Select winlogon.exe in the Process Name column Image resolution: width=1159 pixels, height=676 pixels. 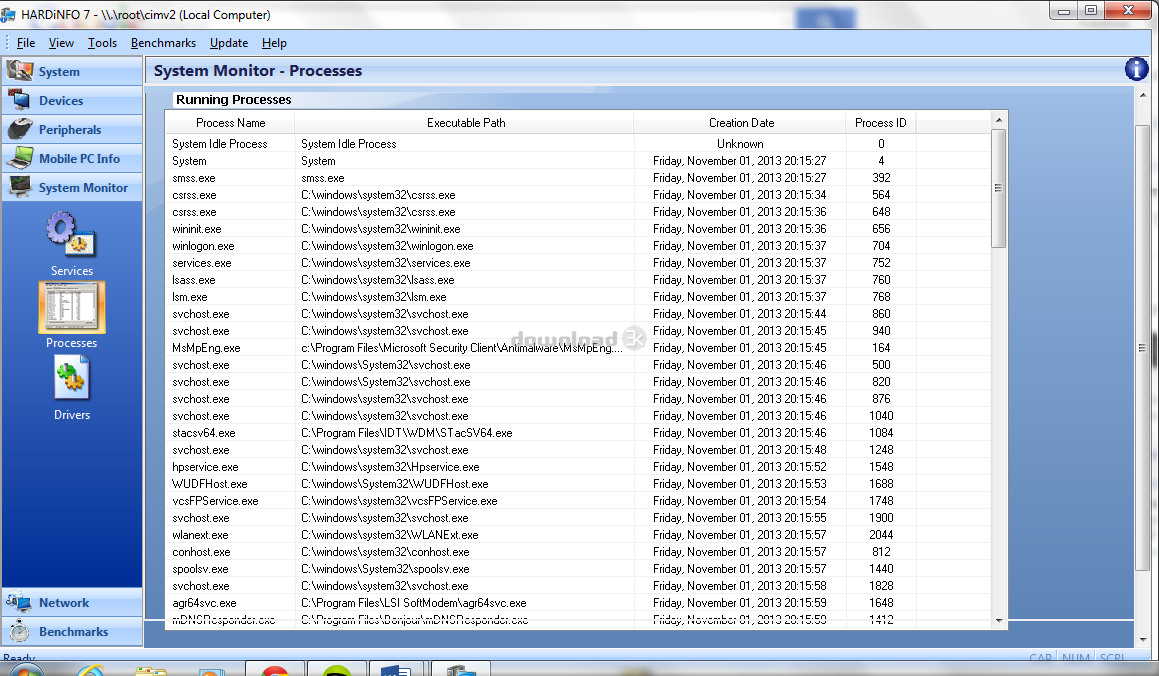[203, 246]
